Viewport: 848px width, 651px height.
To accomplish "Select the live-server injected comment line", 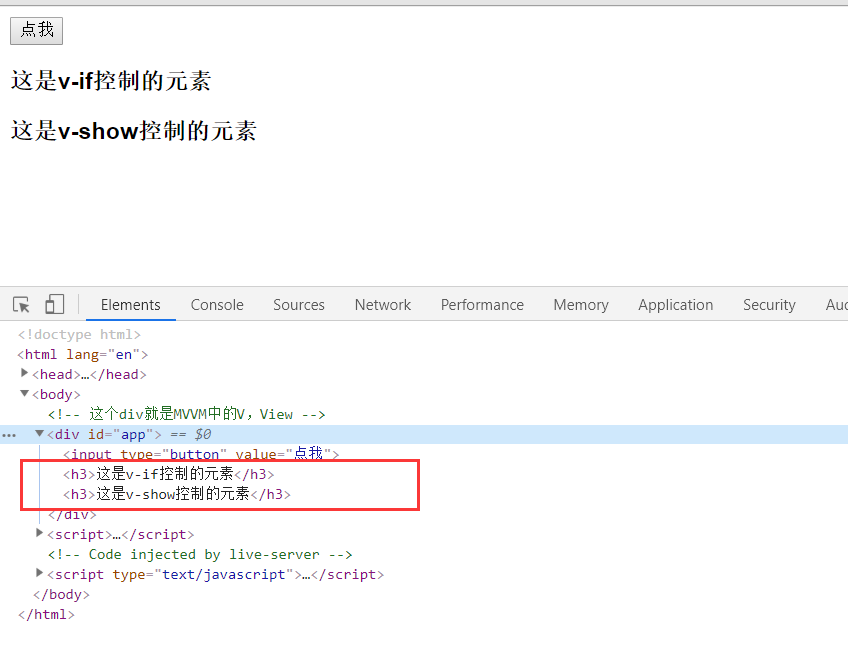I will tap(200, 555).
